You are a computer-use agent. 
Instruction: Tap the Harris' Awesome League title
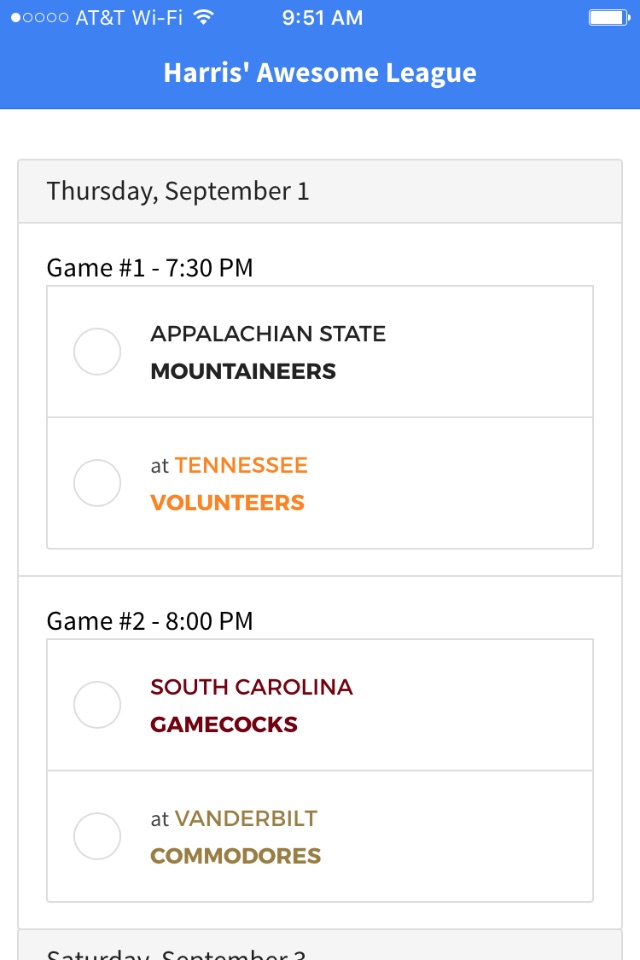320,72
